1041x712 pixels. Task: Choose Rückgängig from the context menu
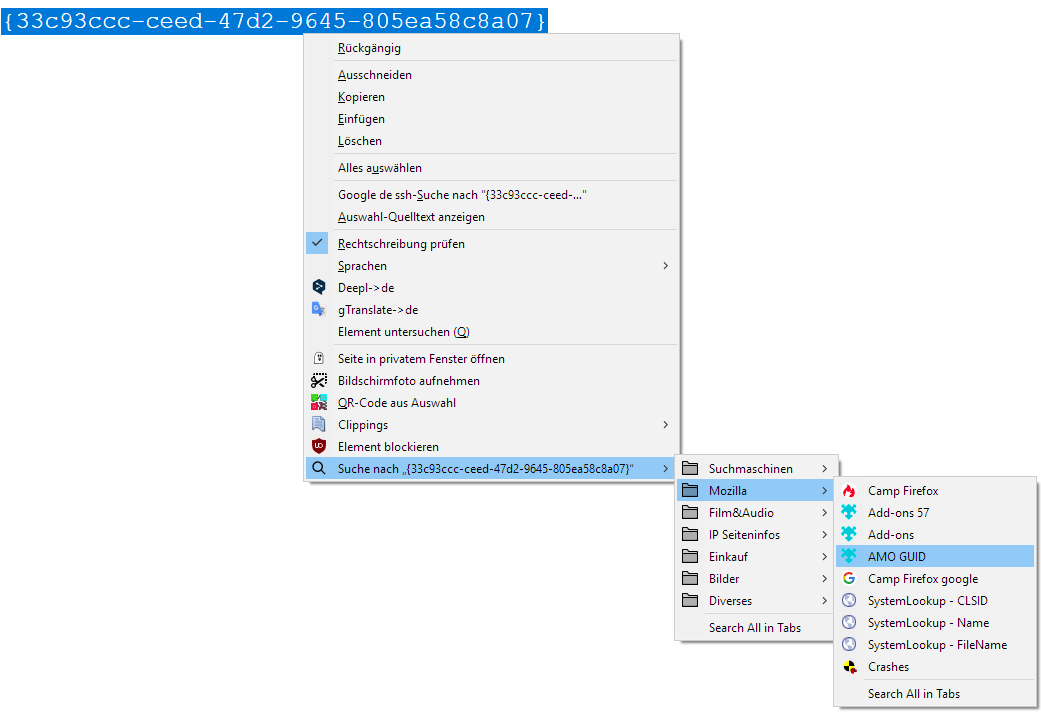(492, 48)
